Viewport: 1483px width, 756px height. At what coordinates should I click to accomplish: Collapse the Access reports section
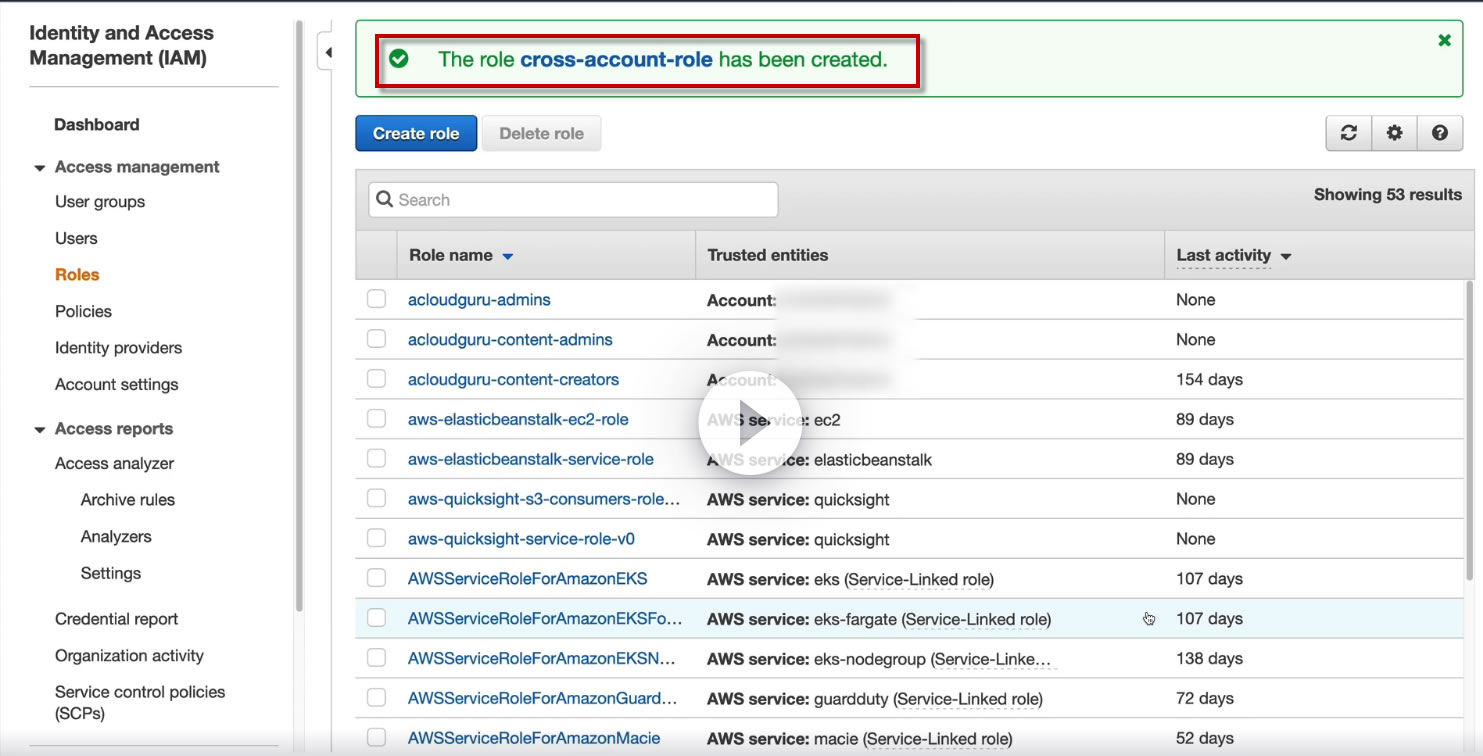point(40,430)
